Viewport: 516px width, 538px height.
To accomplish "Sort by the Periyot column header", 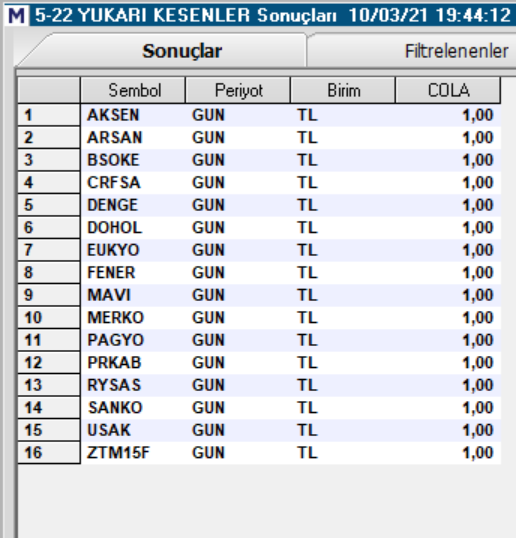I will point(238,90).
